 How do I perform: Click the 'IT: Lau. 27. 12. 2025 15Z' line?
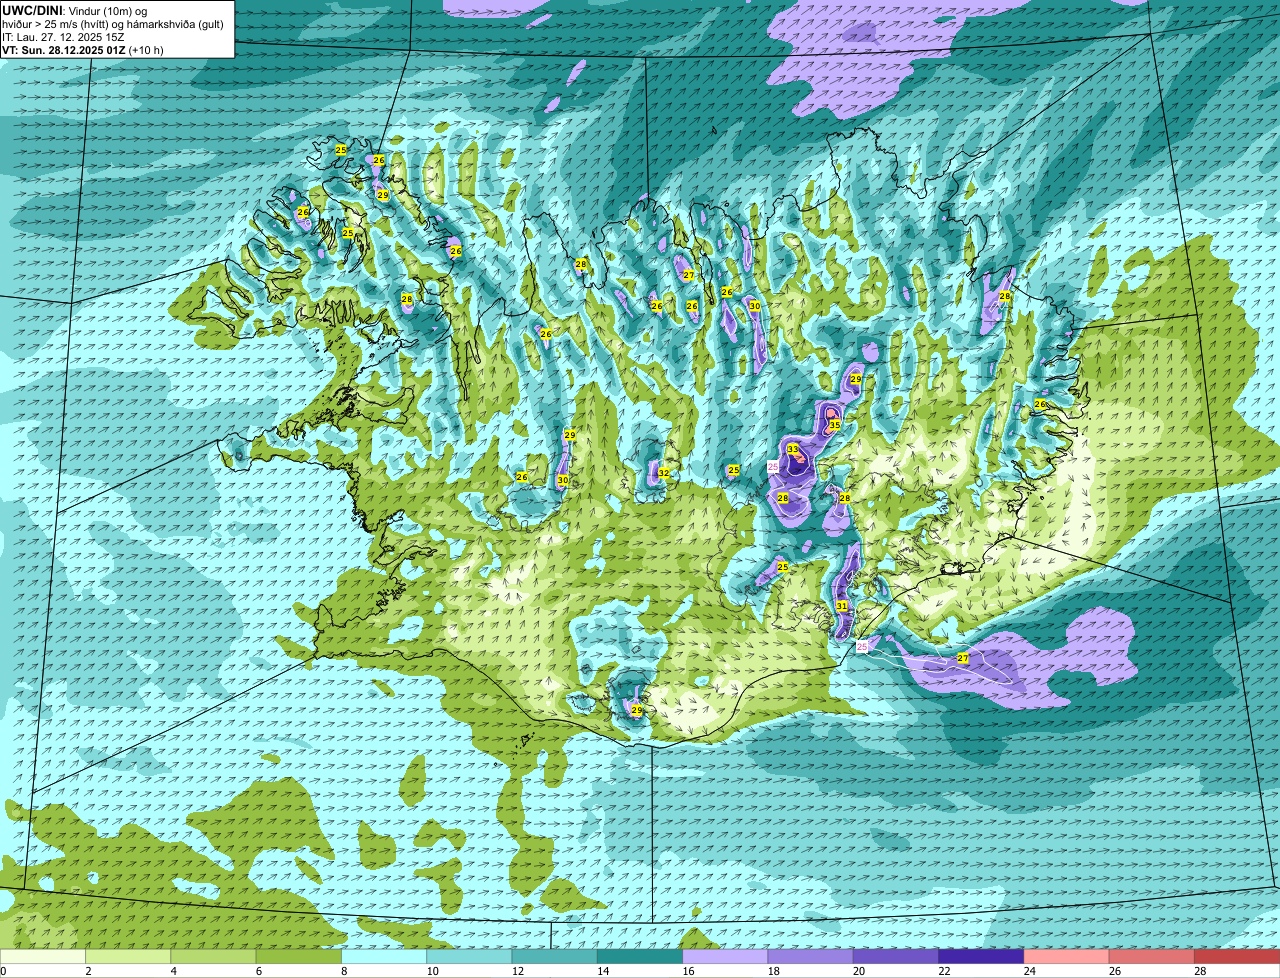pyautogui.click(x=62, y=37)
